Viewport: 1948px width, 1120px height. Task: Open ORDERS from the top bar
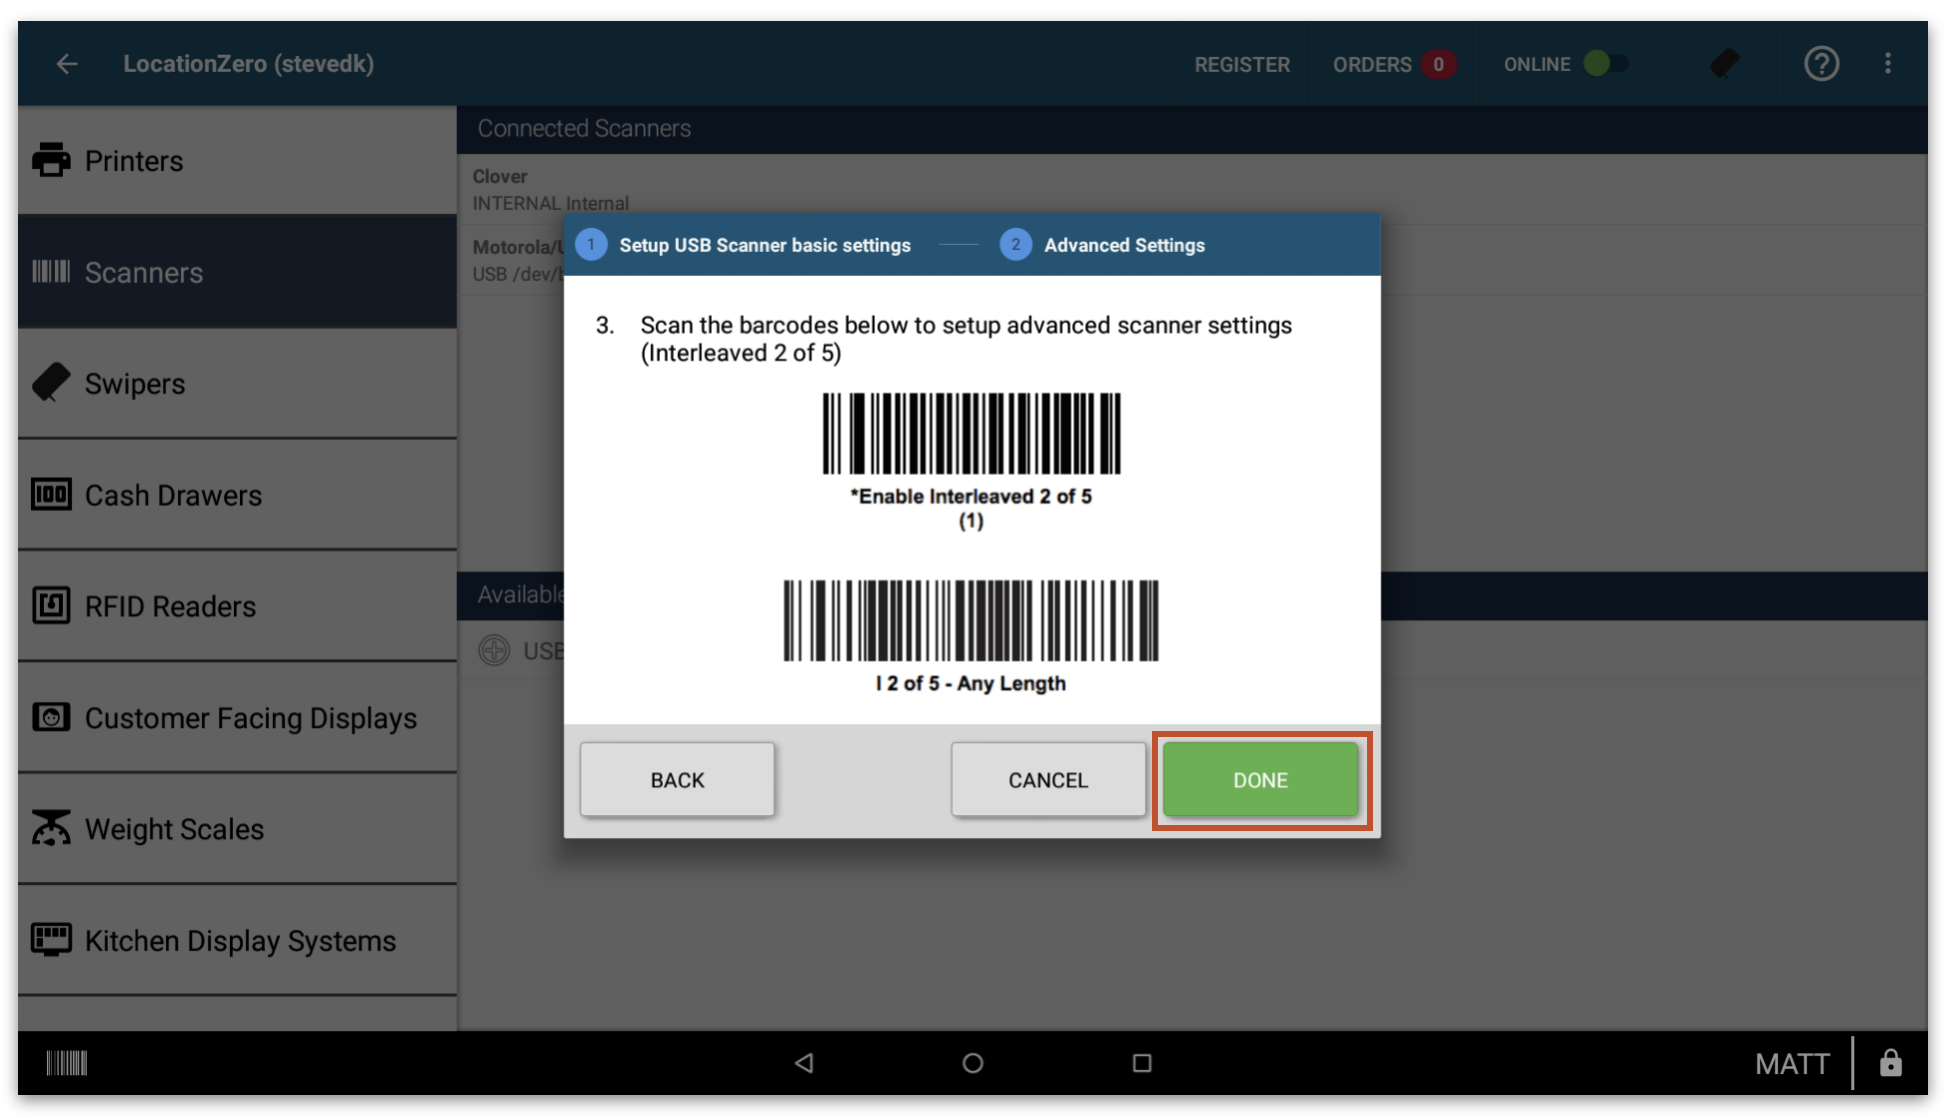1374,64
